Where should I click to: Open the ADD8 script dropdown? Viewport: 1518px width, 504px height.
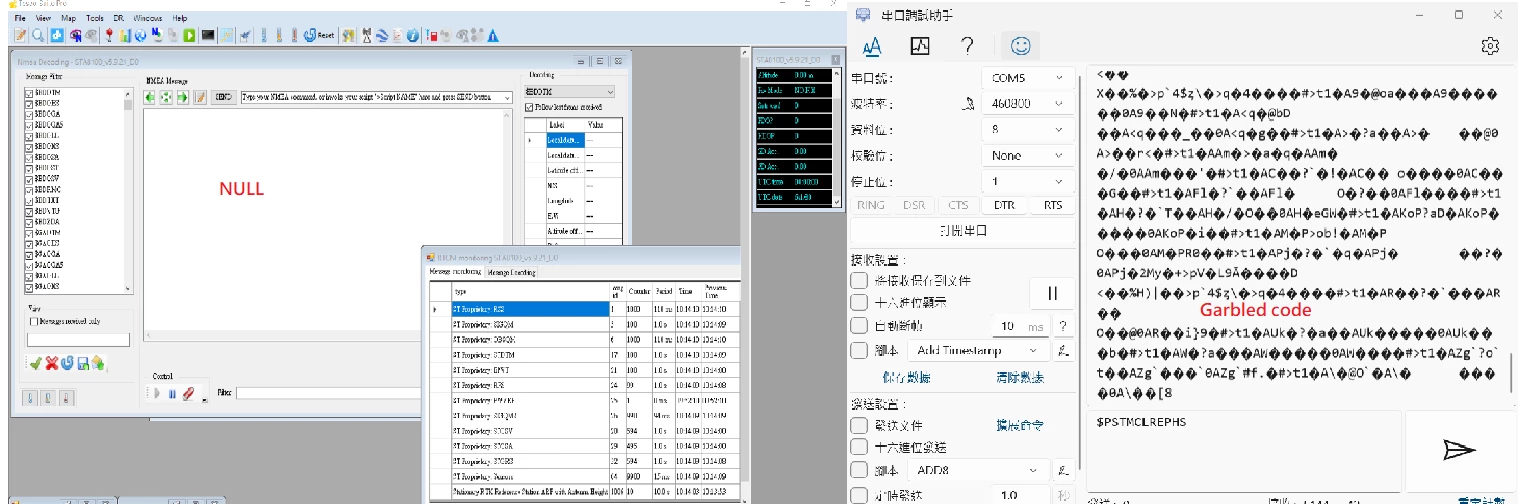[x=978, y=470]
